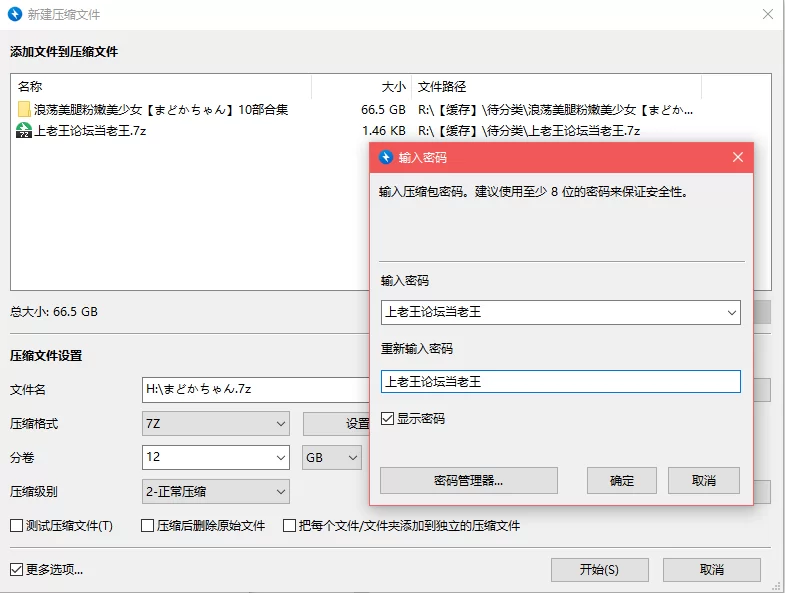Click the folder icon in the file list
The height and width of the screenshot is (593, 785).
click(24, 109)
